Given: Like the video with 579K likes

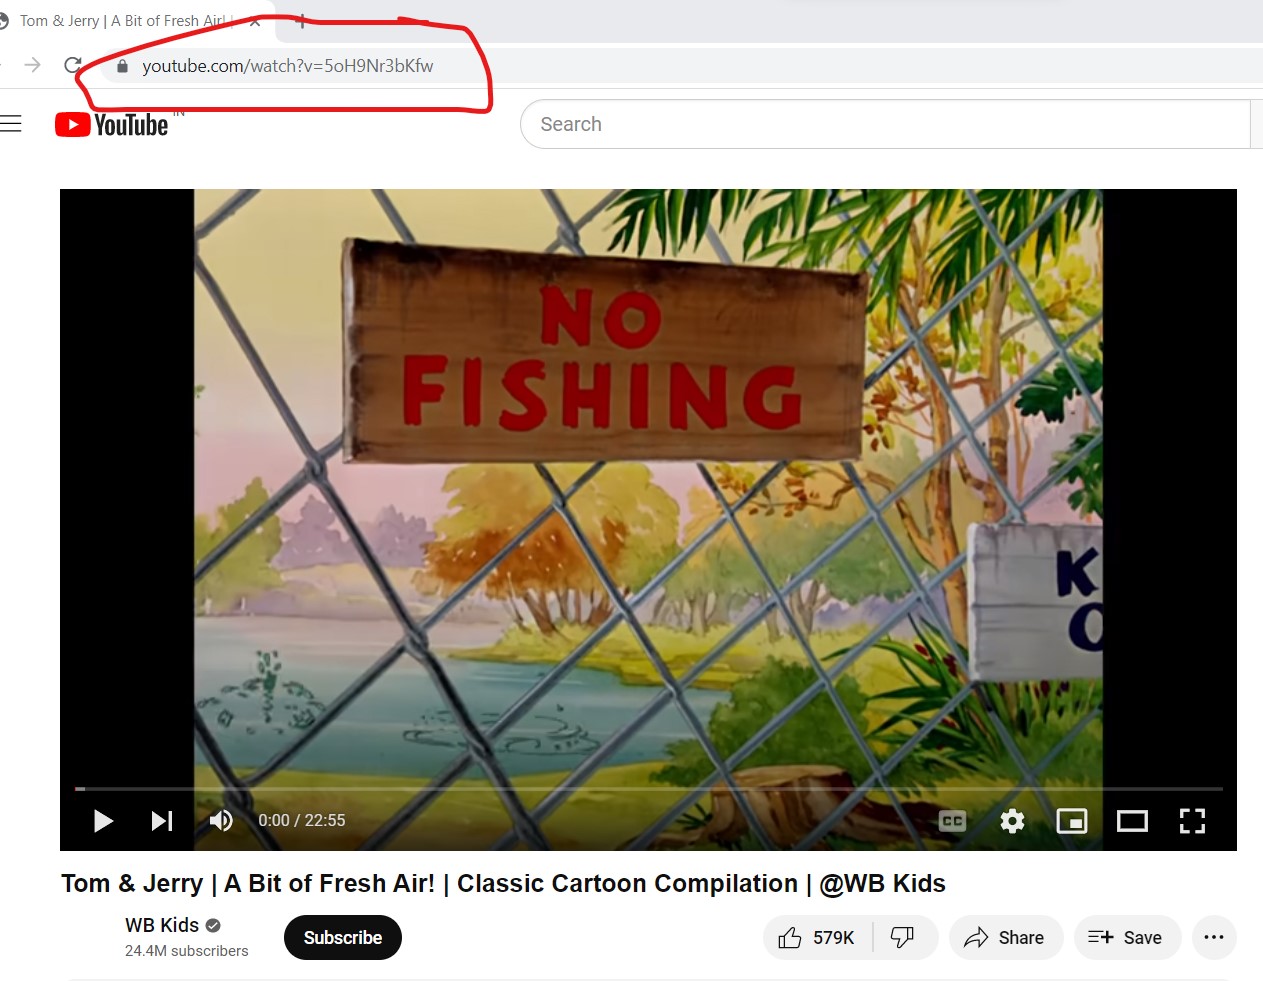Looking at the screenshot, I should pos(818,937).
